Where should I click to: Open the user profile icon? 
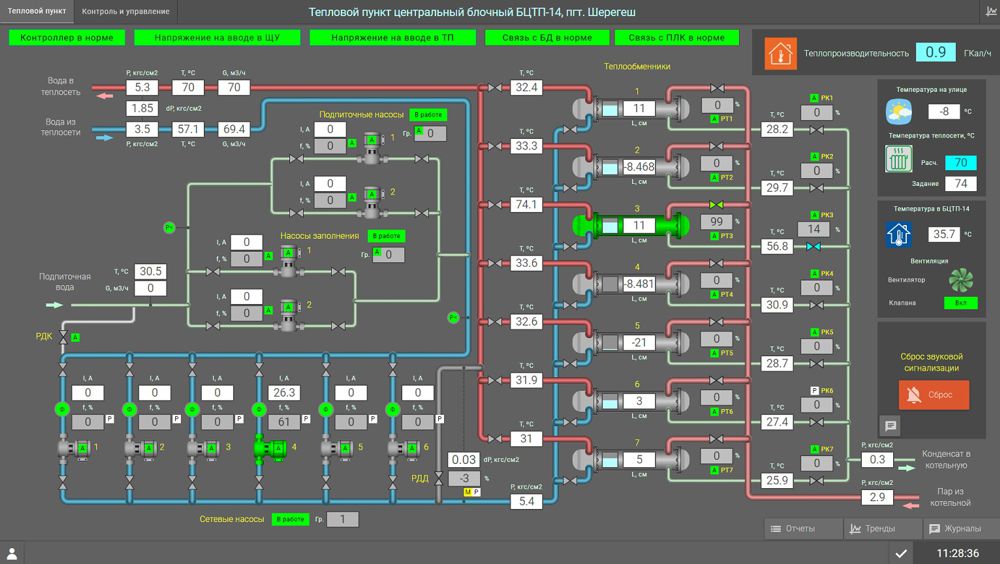click(13, 553)
